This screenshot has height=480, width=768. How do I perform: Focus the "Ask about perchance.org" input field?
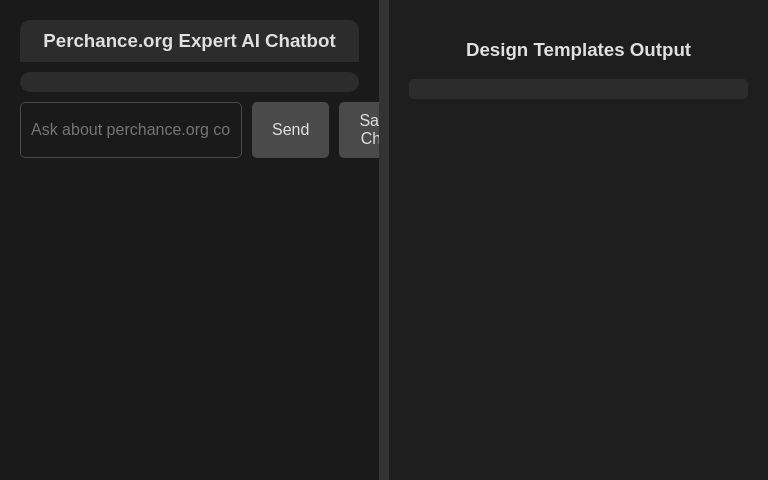point(131,130)
